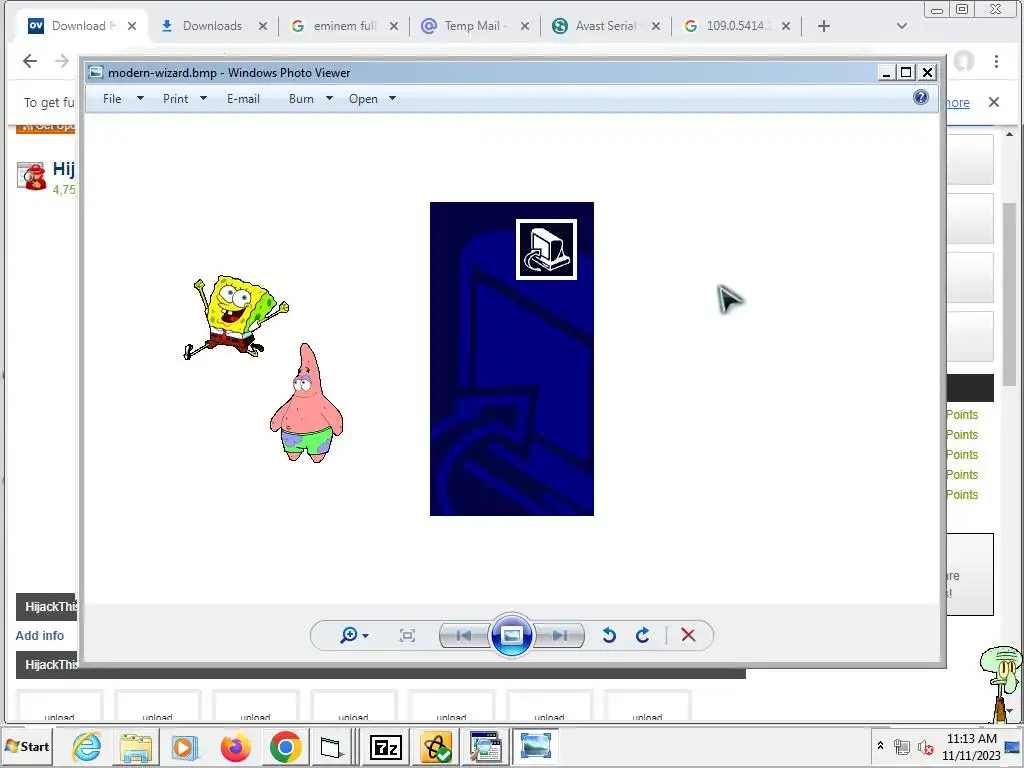The width and height of the screenshot is (1024, 768).
Task: Show hidden system tray icons
Action: [x=880, y=745]
